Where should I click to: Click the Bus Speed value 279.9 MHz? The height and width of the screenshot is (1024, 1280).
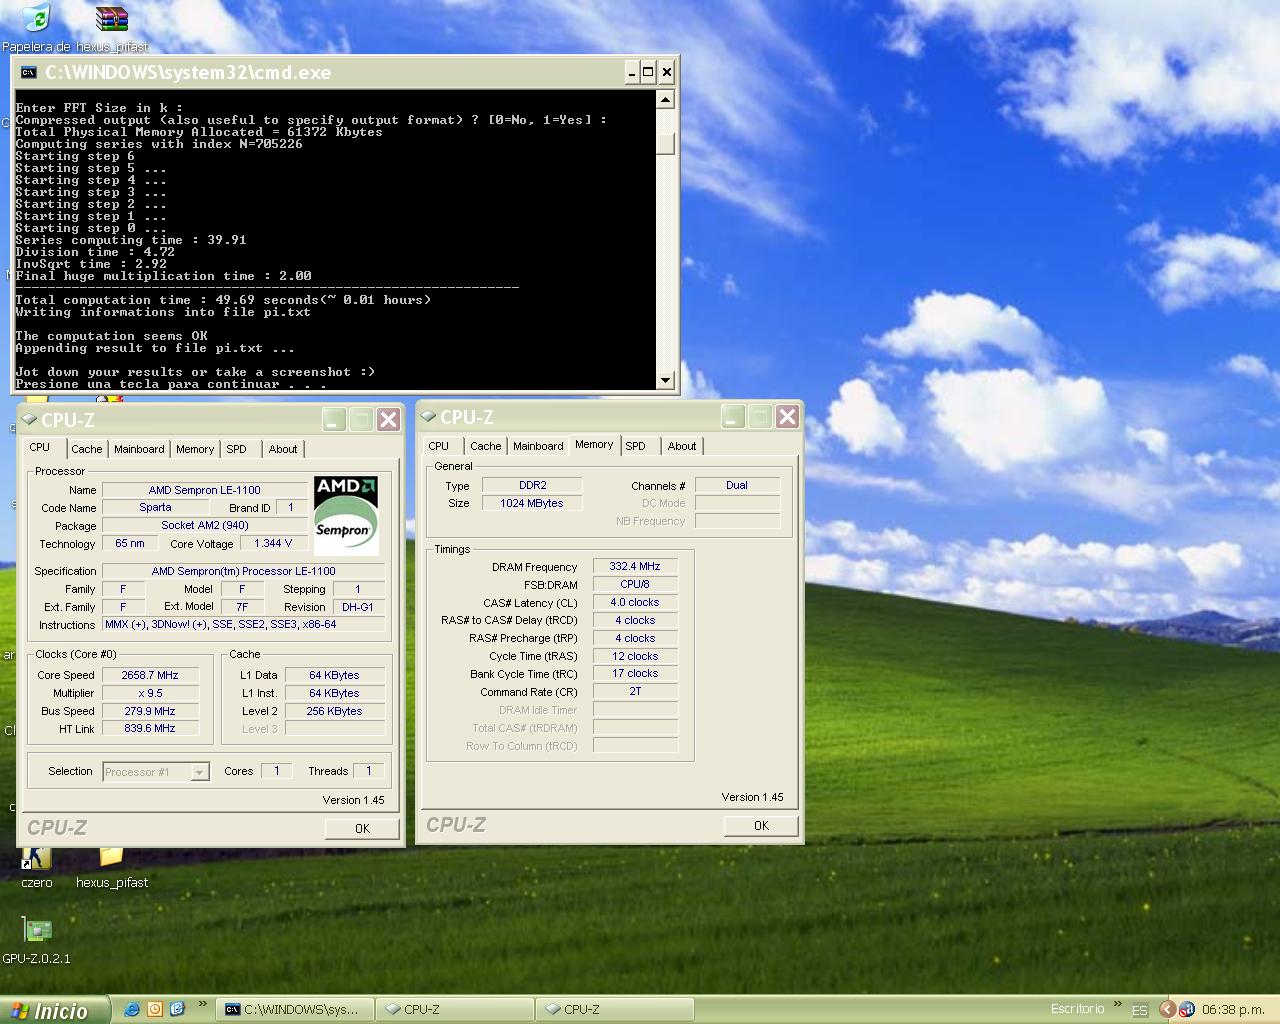point(150,711)
